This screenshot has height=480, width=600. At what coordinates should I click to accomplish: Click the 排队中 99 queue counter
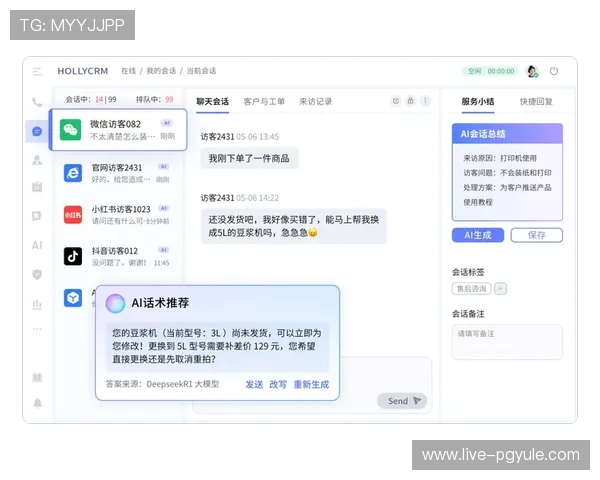[155, 100]
